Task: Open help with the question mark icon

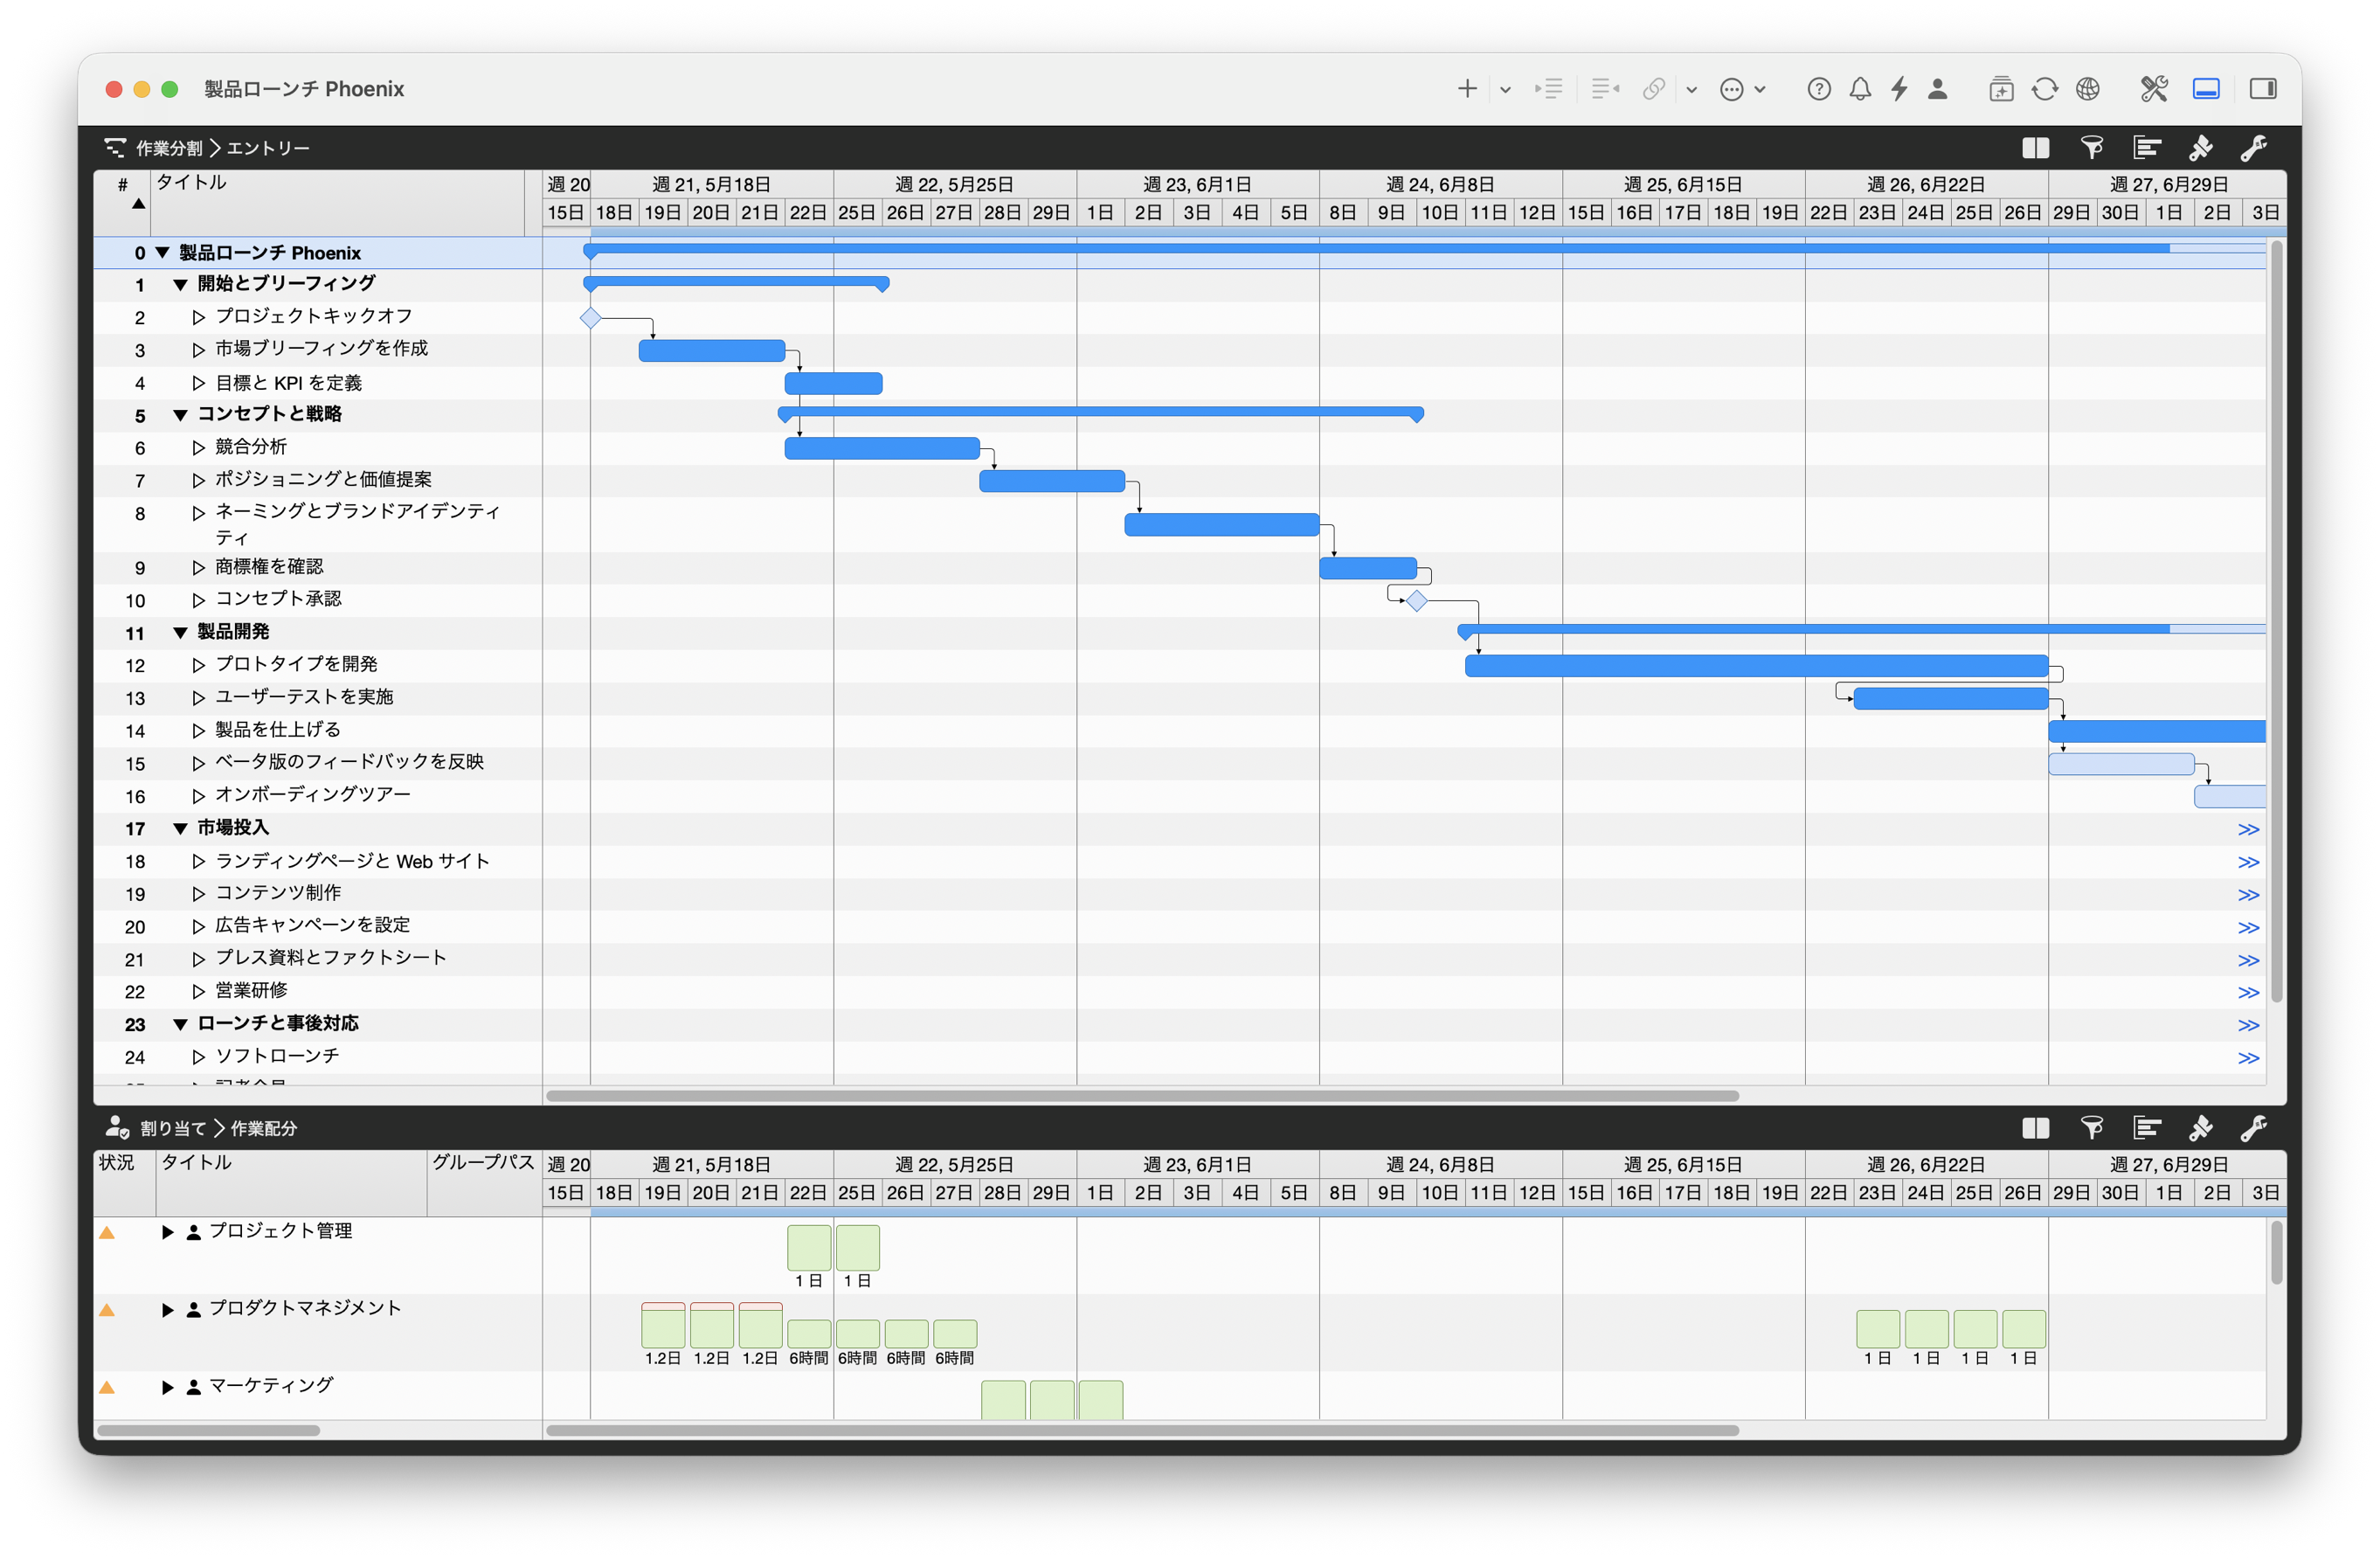Action: point(1819,89)
